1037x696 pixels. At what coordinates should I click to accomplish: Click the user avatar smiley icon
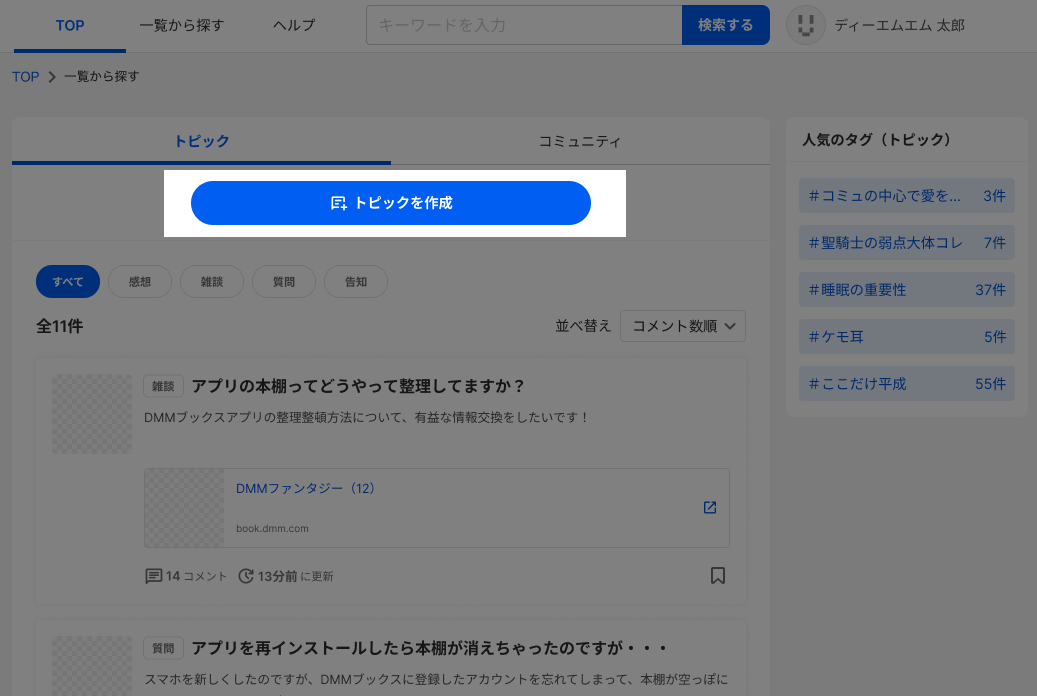tap(806, 26)
